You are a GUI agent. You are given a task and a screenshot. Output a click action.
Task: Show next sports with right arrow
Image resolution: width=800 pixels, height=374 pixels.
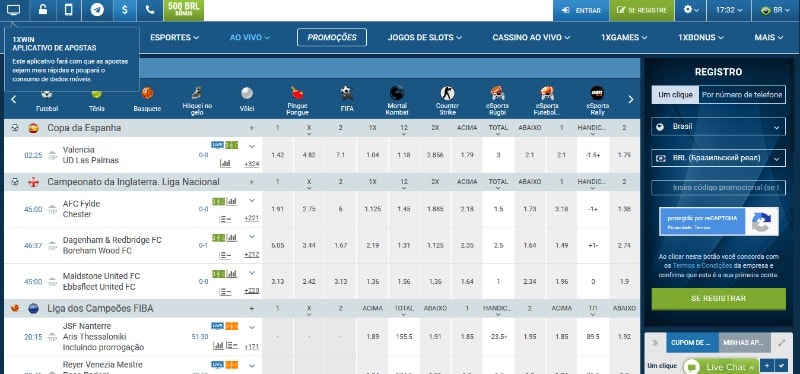point(631,99)
